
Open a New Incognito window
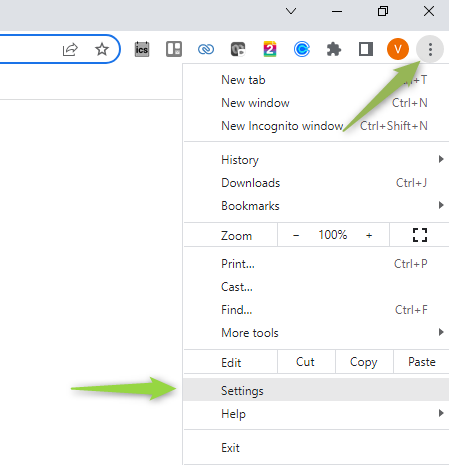[316, 126]
